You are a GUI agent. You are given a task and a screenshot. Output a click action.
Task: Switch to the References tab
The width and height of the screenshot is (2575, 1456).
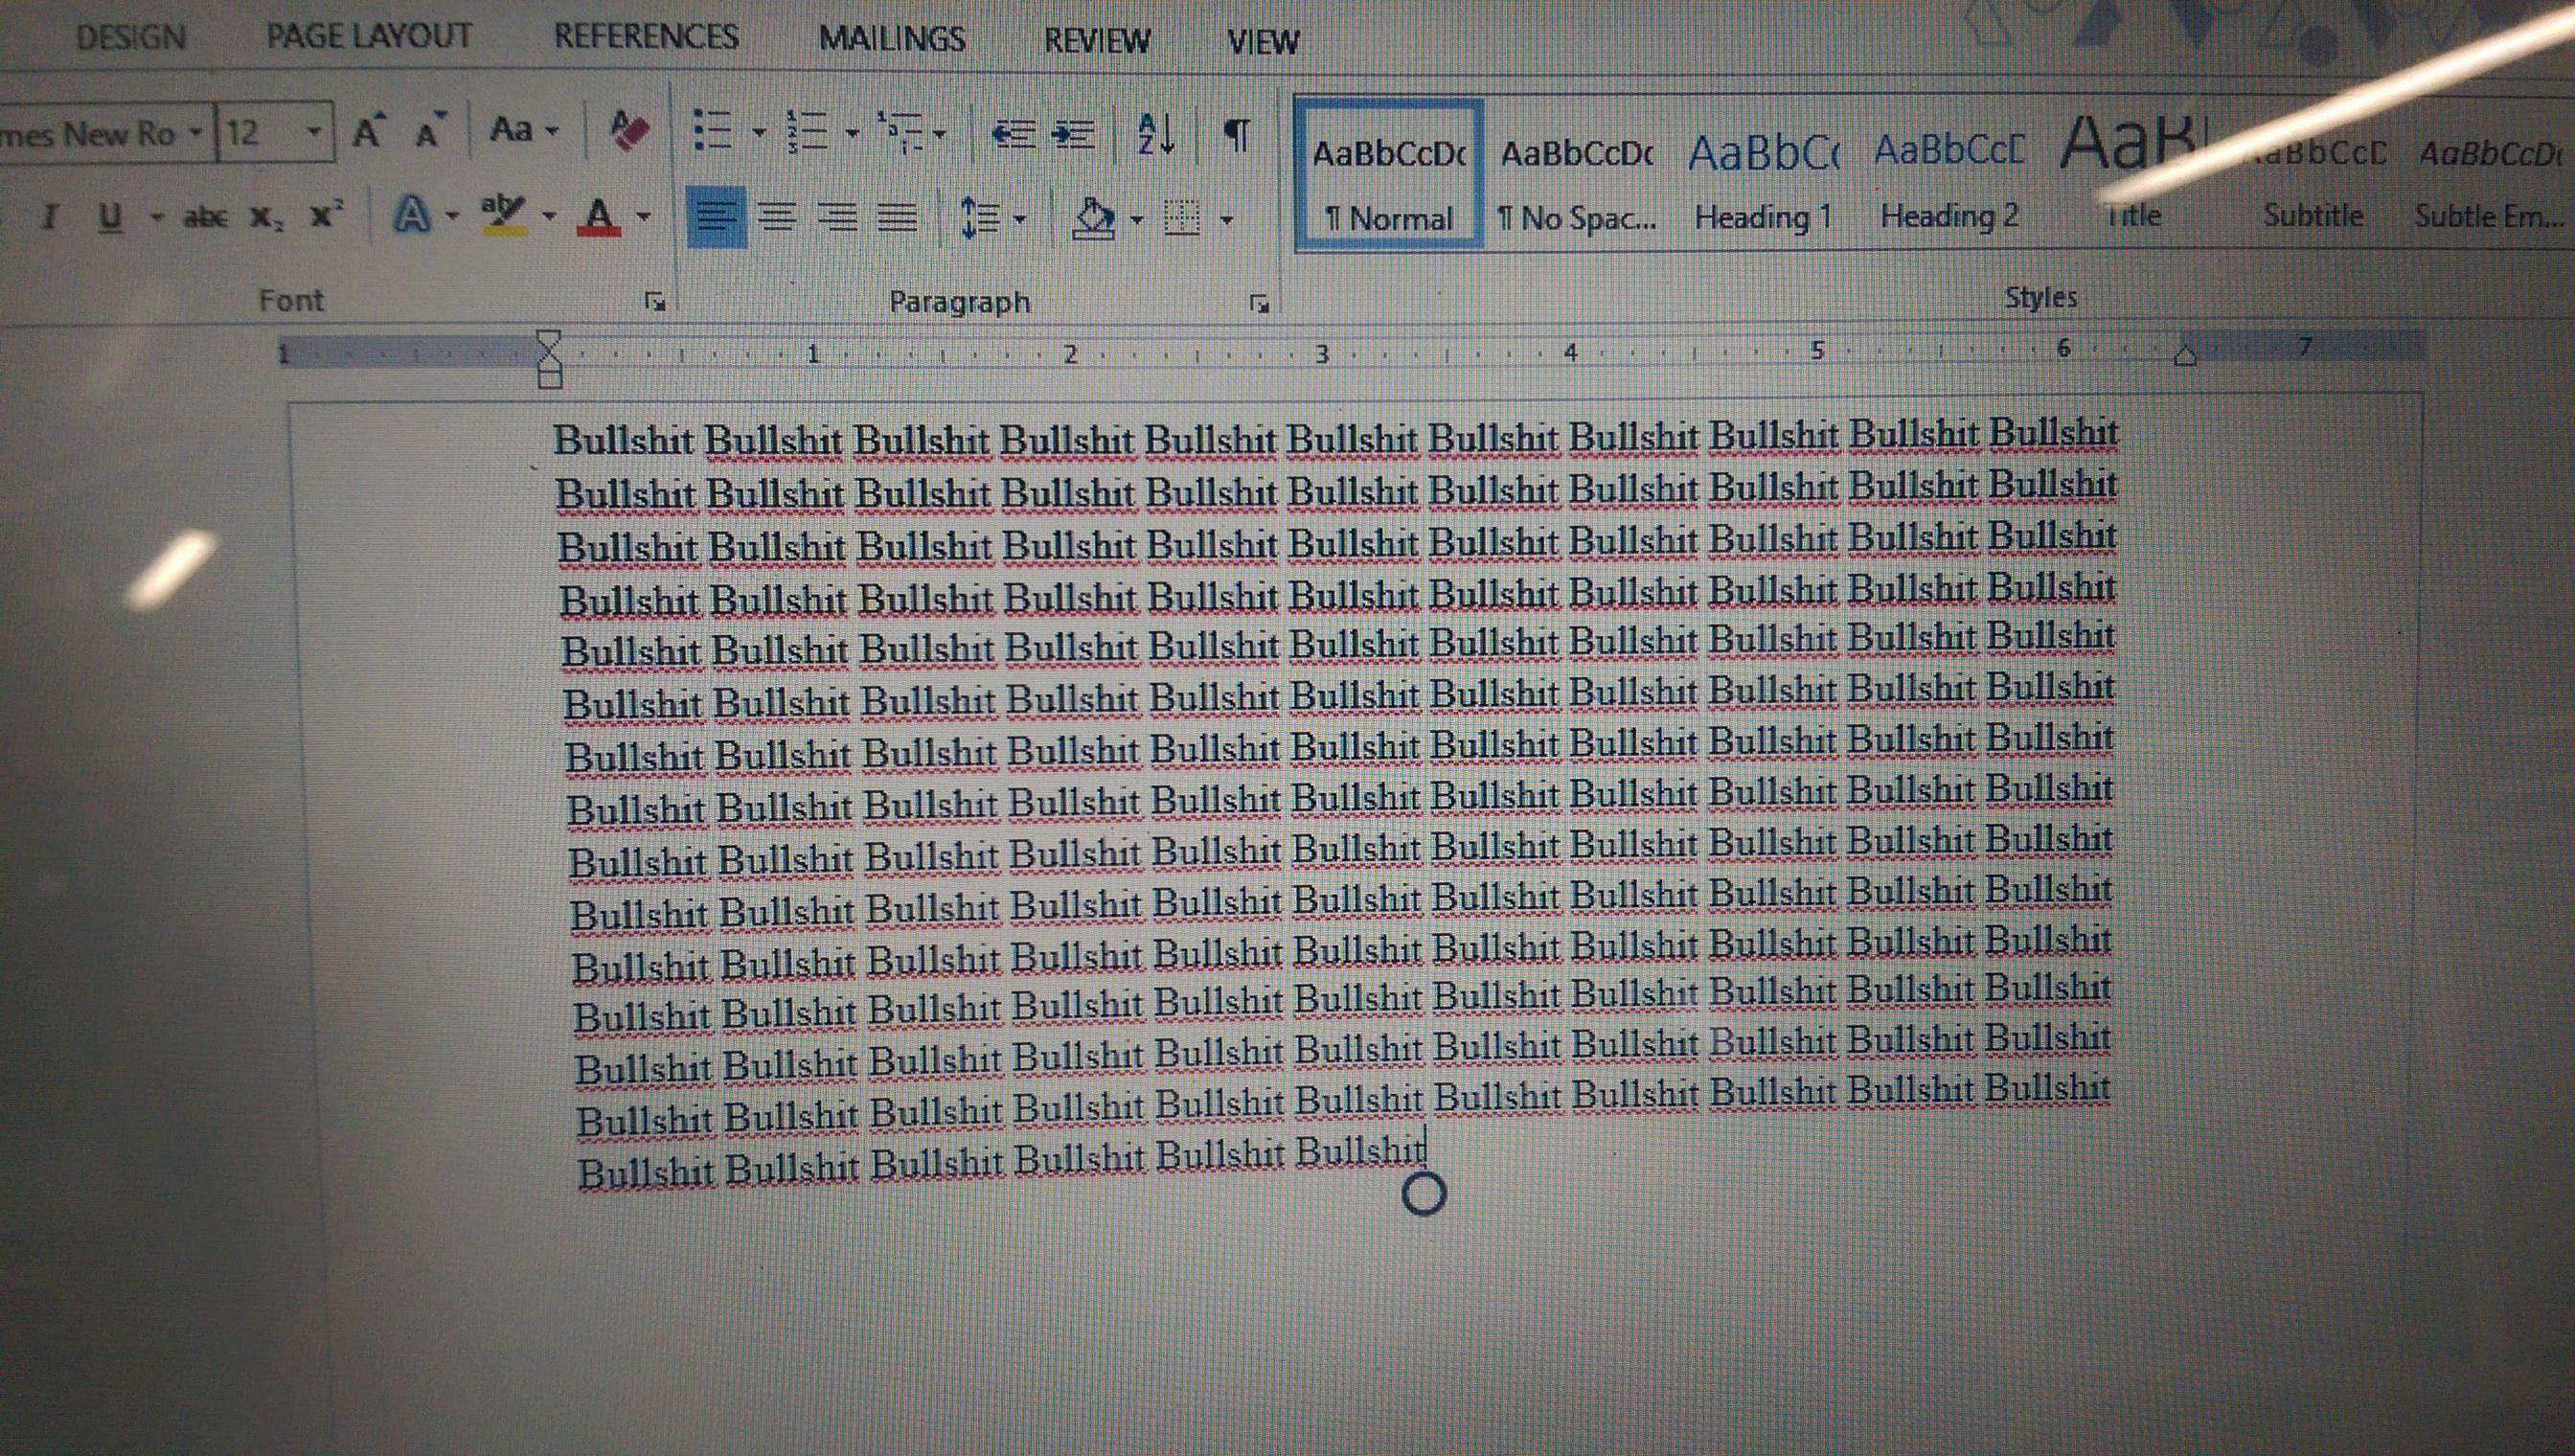(646, 37)
